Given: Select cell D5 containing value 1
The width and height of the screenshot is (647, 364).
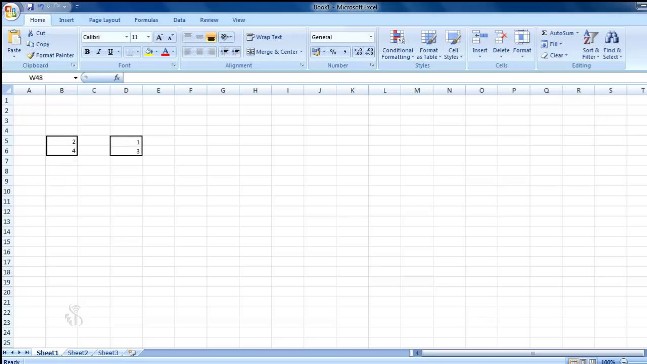Looking at the screenshot, I should pyautogui.click(x=126, y=141).
